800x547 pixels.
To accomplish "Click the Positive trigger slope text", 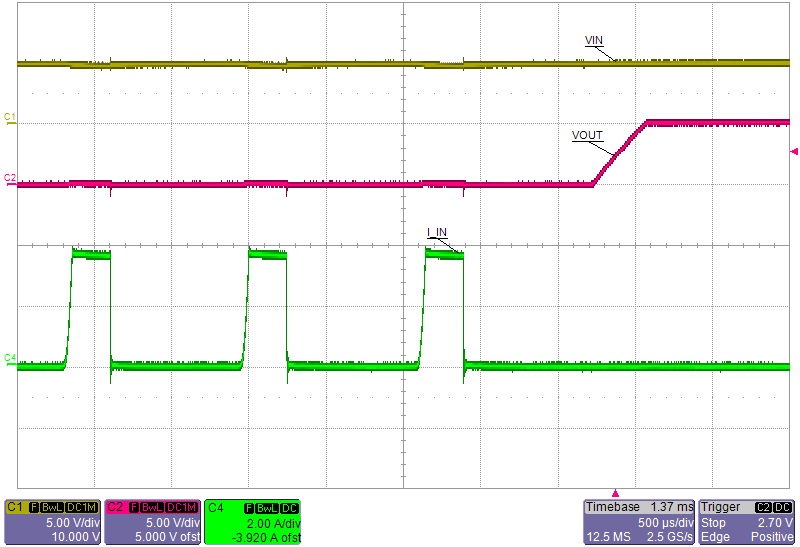I will click(x=772, y=537).
